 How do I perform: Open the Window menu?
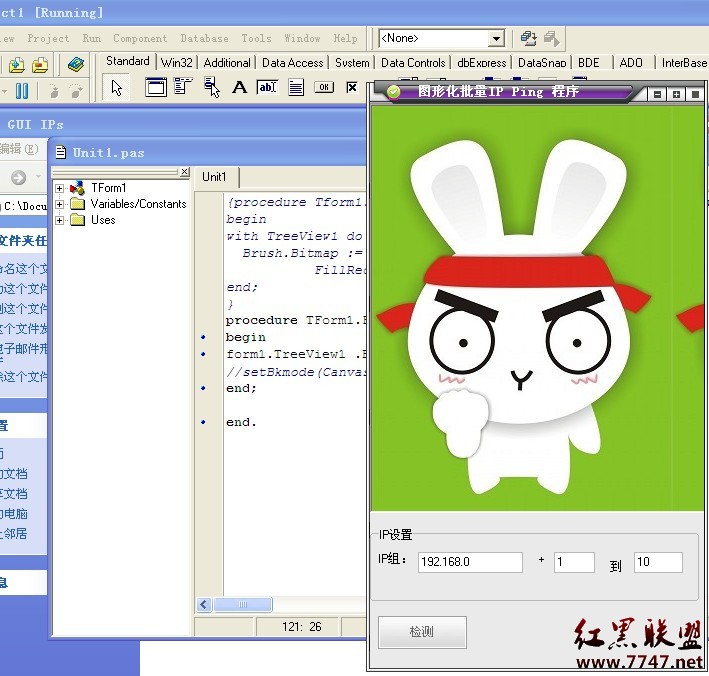pos(303,38)
